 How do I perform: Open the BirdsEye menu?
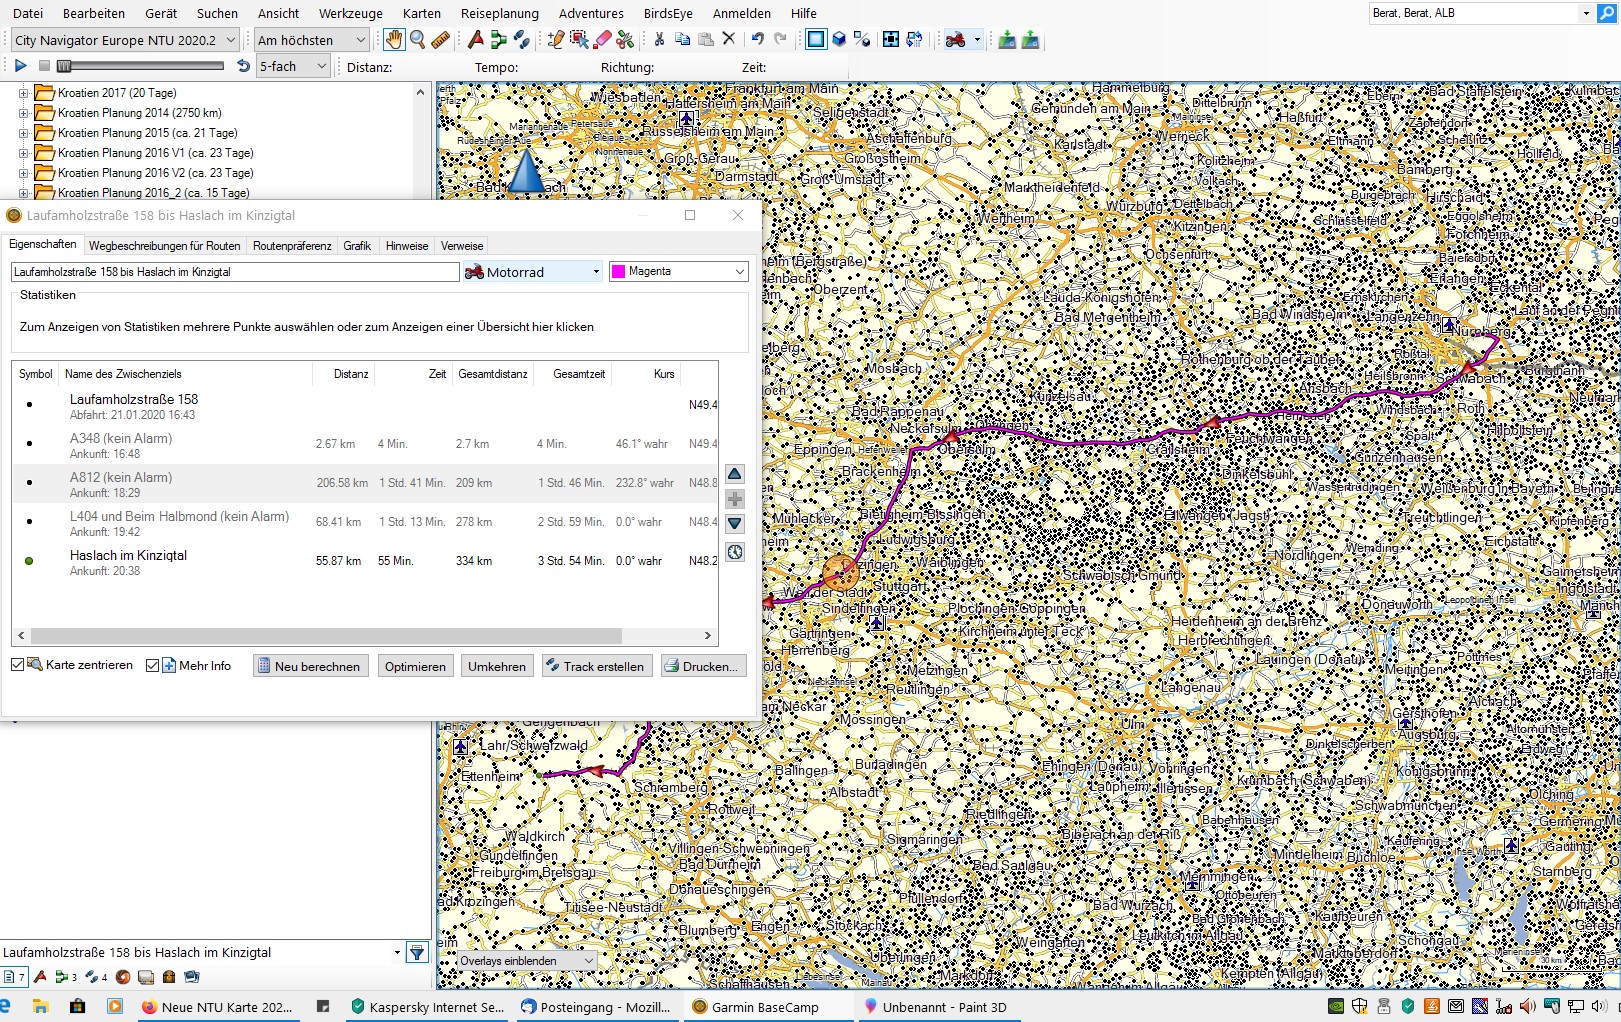pyautogui.click(x=668, y=13)
